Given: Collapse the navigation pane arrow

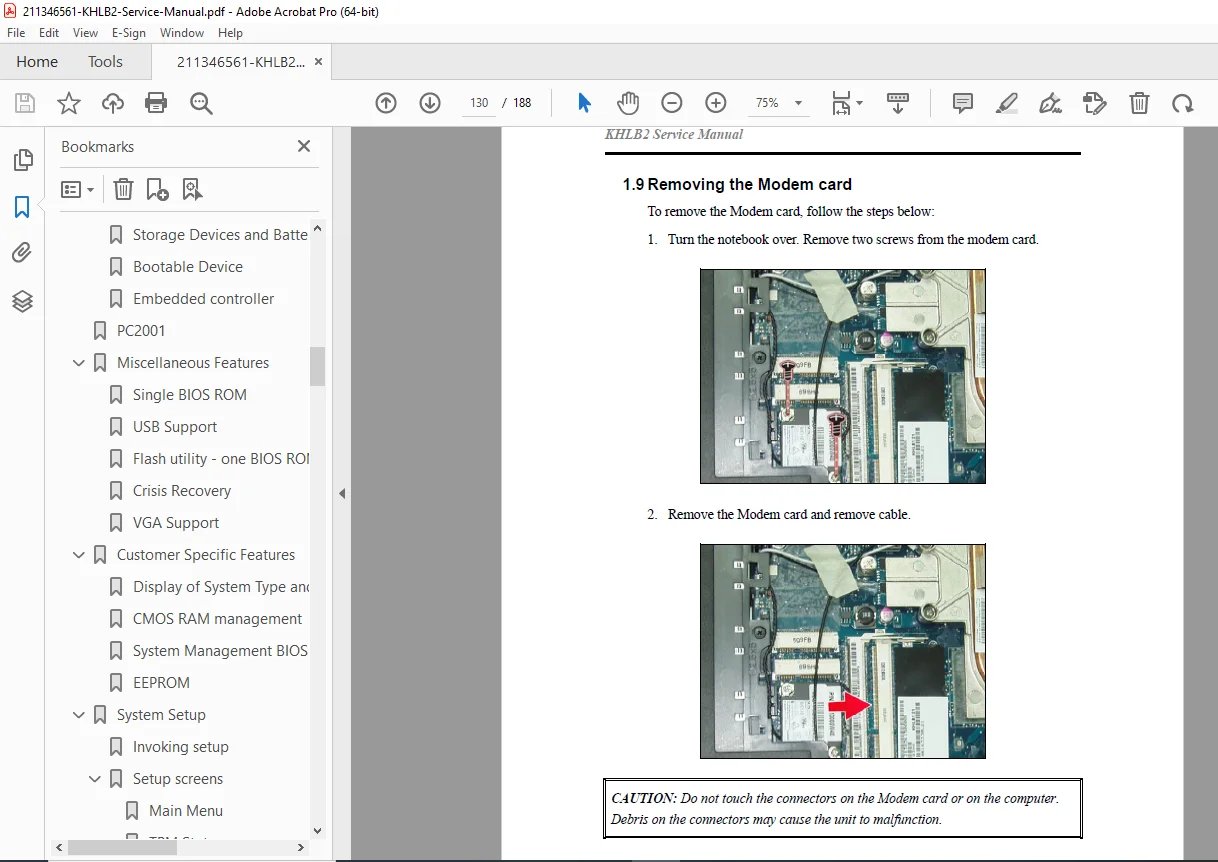Looking at the screenshot, I should tap(341, 493).
